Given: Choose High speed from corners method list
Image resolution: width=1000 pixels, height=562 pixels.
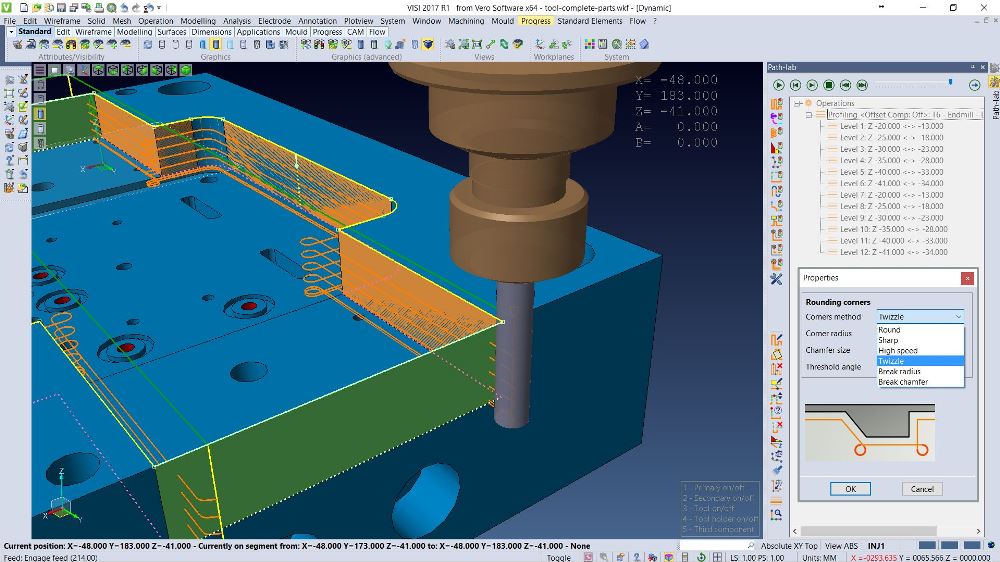Looking at the screenshot, I should 897,351.
